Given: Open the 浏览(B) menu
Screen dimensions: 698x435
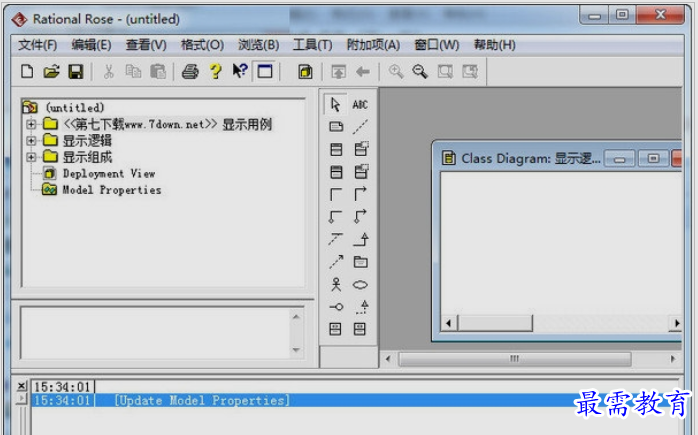Looking at the screenshot, I should coord(259,45).
